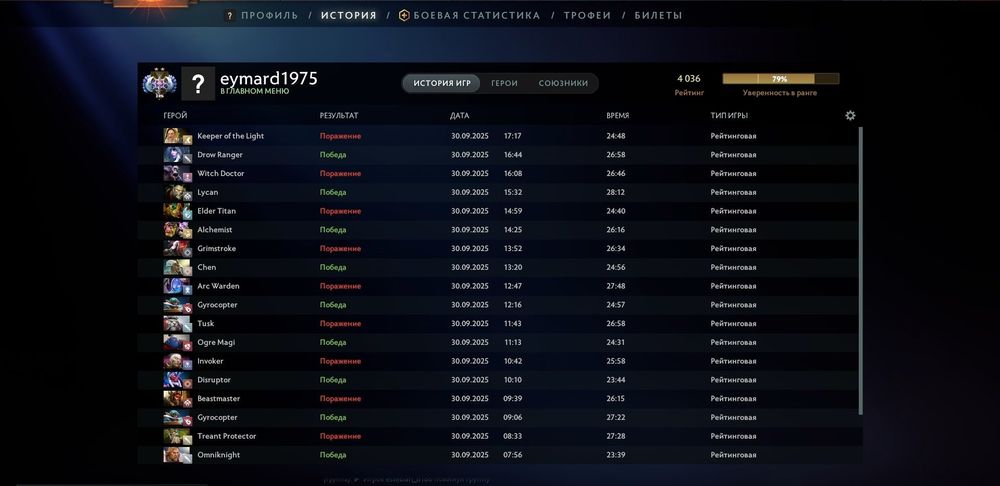Click the Witch Doctor hero portrait
The image size is (1000, 486).
coord(177,173)
